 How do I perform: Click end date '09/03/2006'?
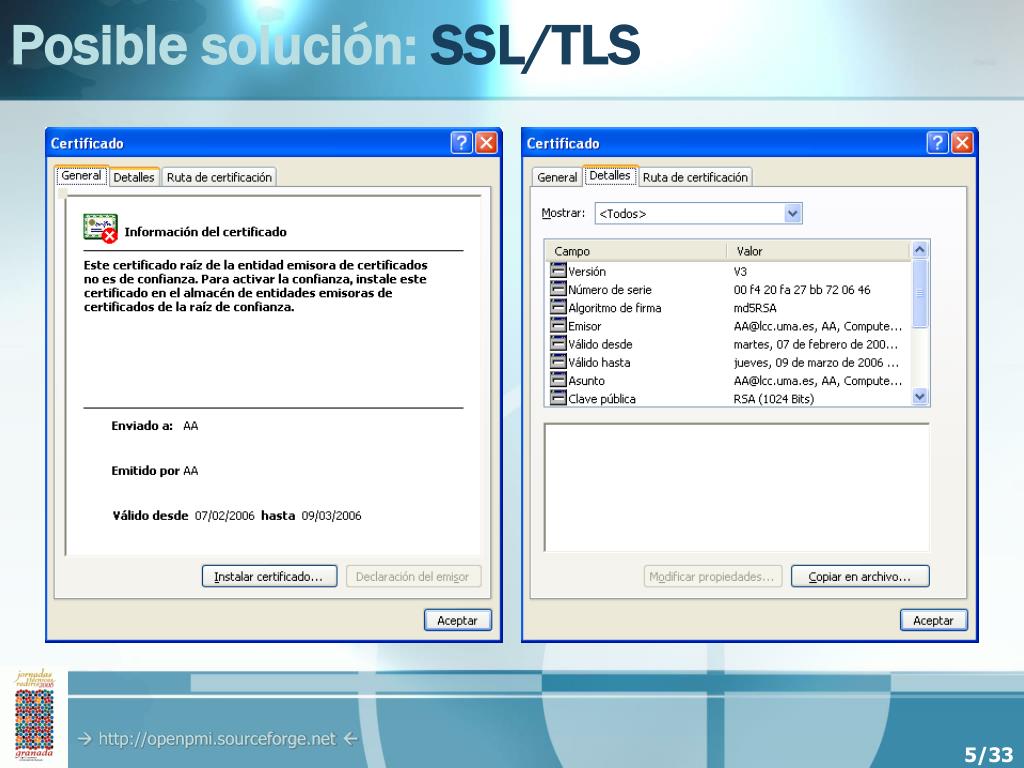coord(331,516)
